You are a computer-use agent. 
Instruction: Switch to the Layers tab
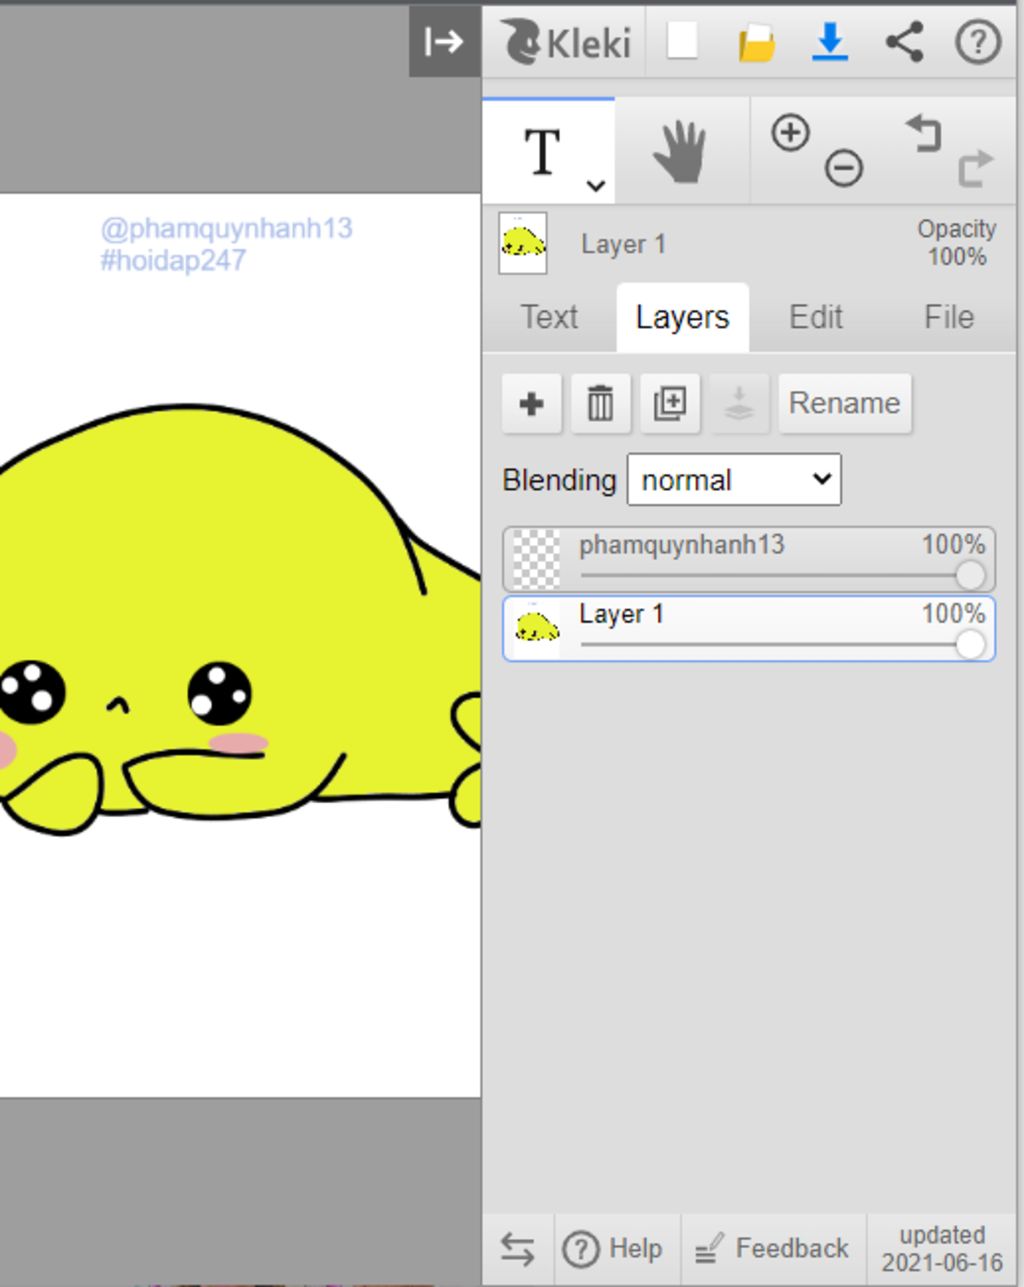682,317
